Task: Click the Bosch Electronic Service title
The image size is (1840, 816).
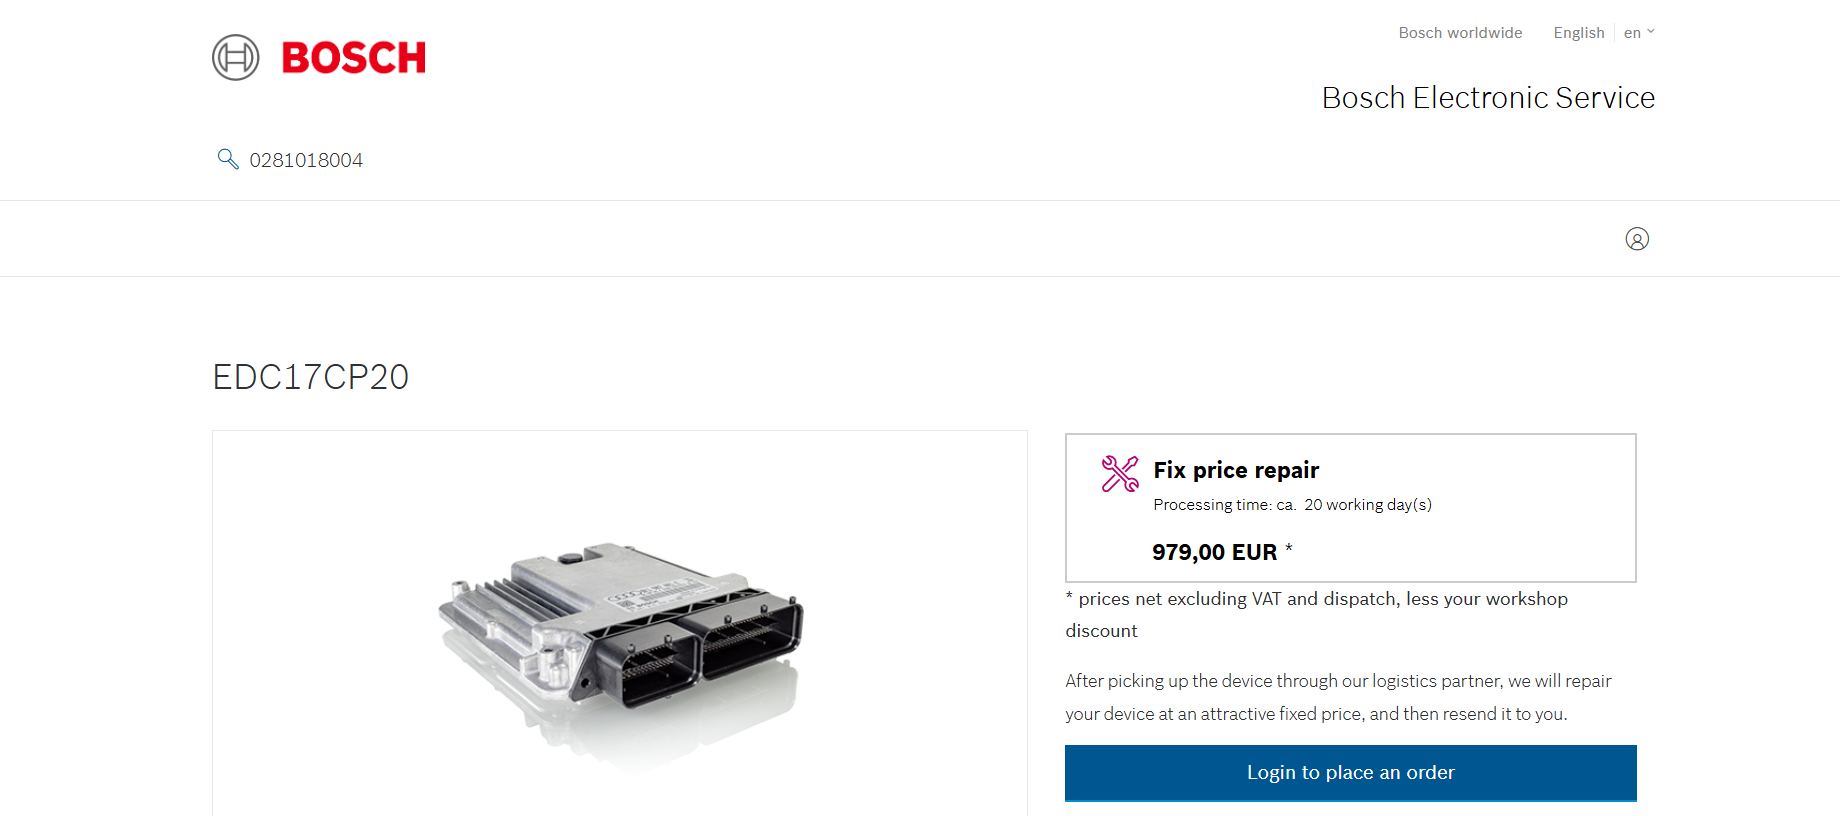Action: (x=1488, y=98)
